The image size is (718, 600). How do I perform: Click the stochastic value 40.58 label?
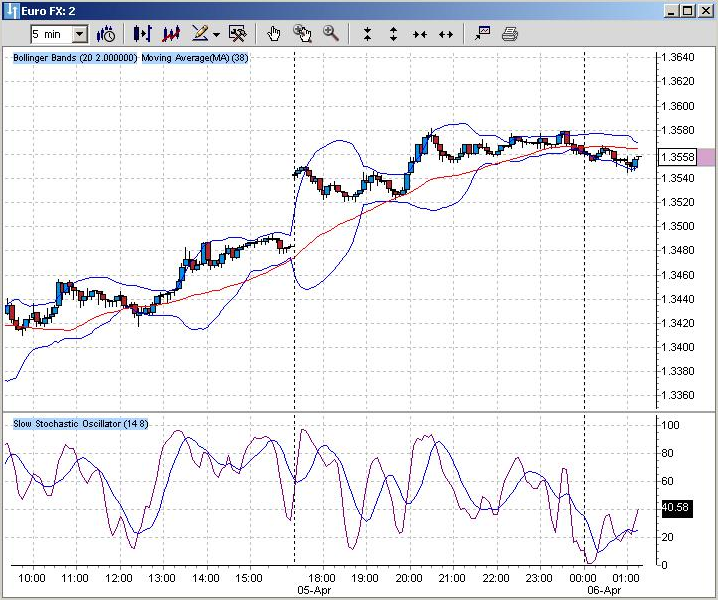(x=678, y=508)
